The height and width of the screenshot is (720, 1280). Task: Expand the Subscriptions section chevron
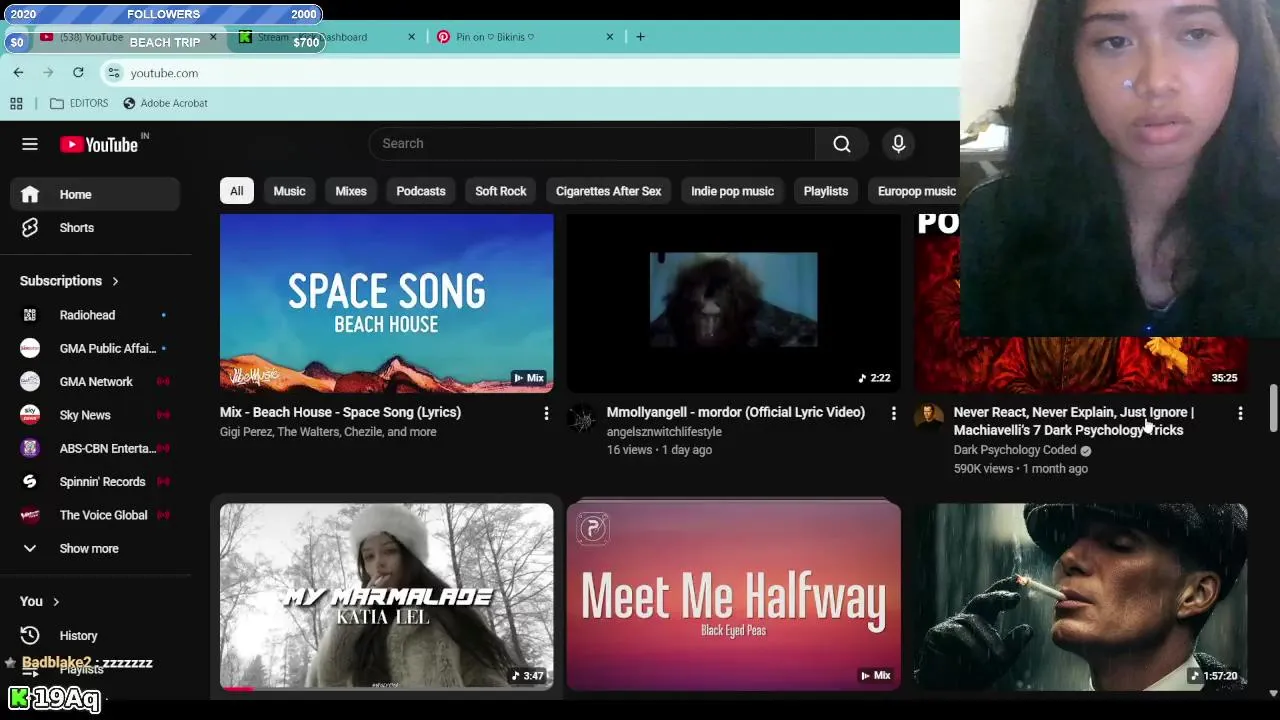(x=115, y=281)
